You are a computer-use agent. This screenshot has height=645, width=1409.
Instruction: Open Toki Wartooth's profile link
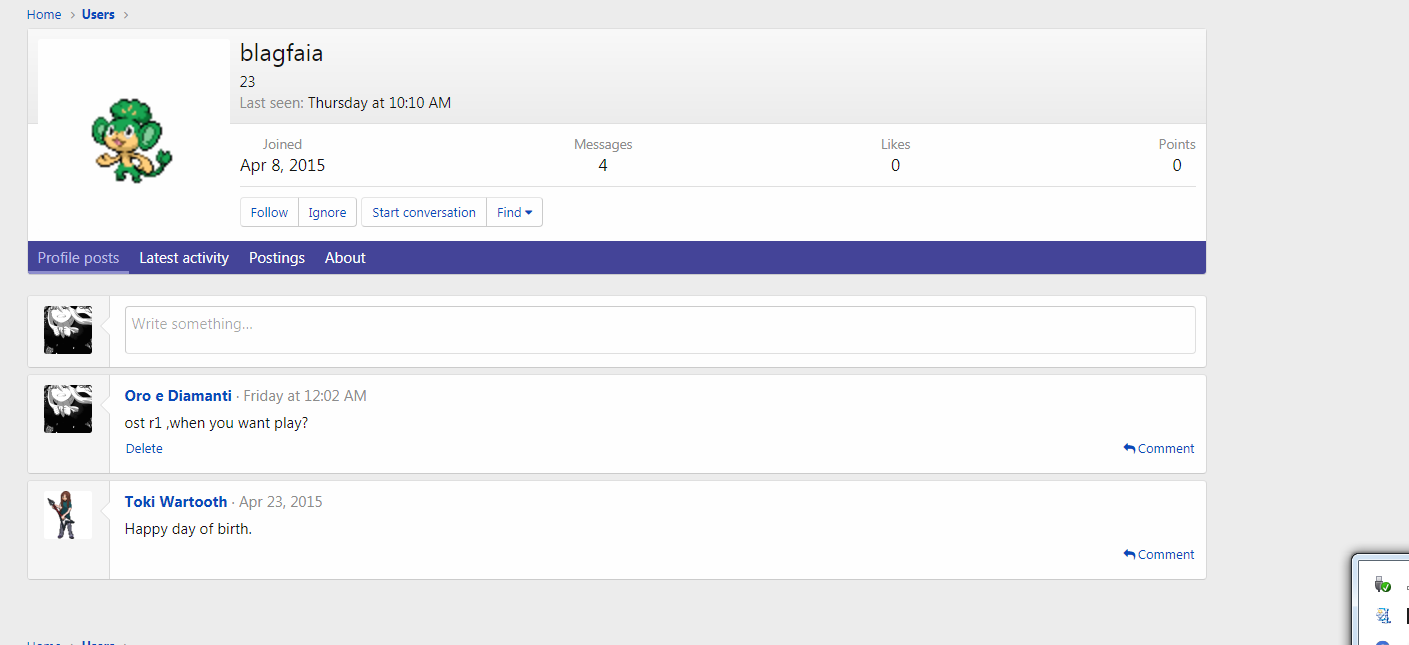pyautogui.click(x=176, y=502)
